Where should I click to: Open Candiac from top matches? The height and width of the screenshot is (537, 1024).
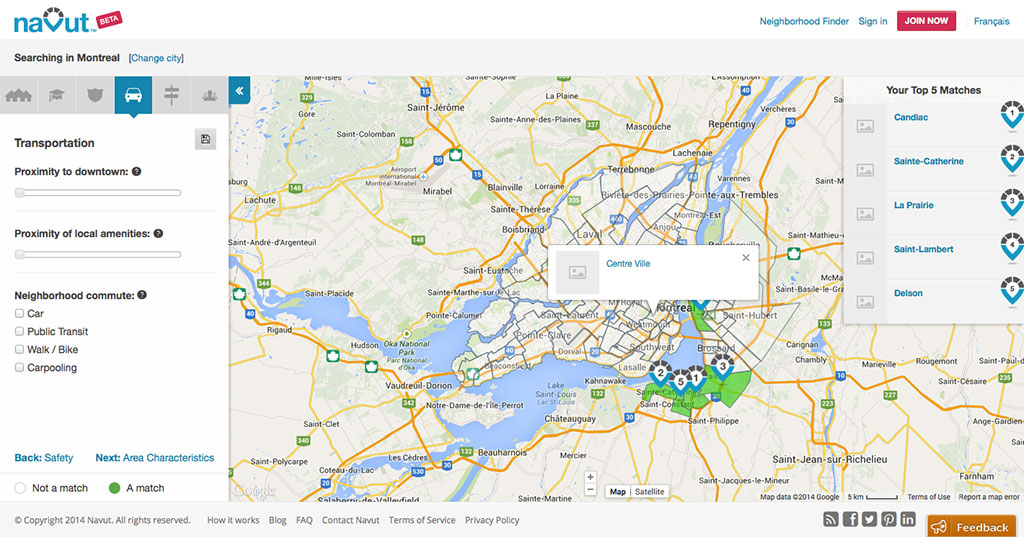911,118
